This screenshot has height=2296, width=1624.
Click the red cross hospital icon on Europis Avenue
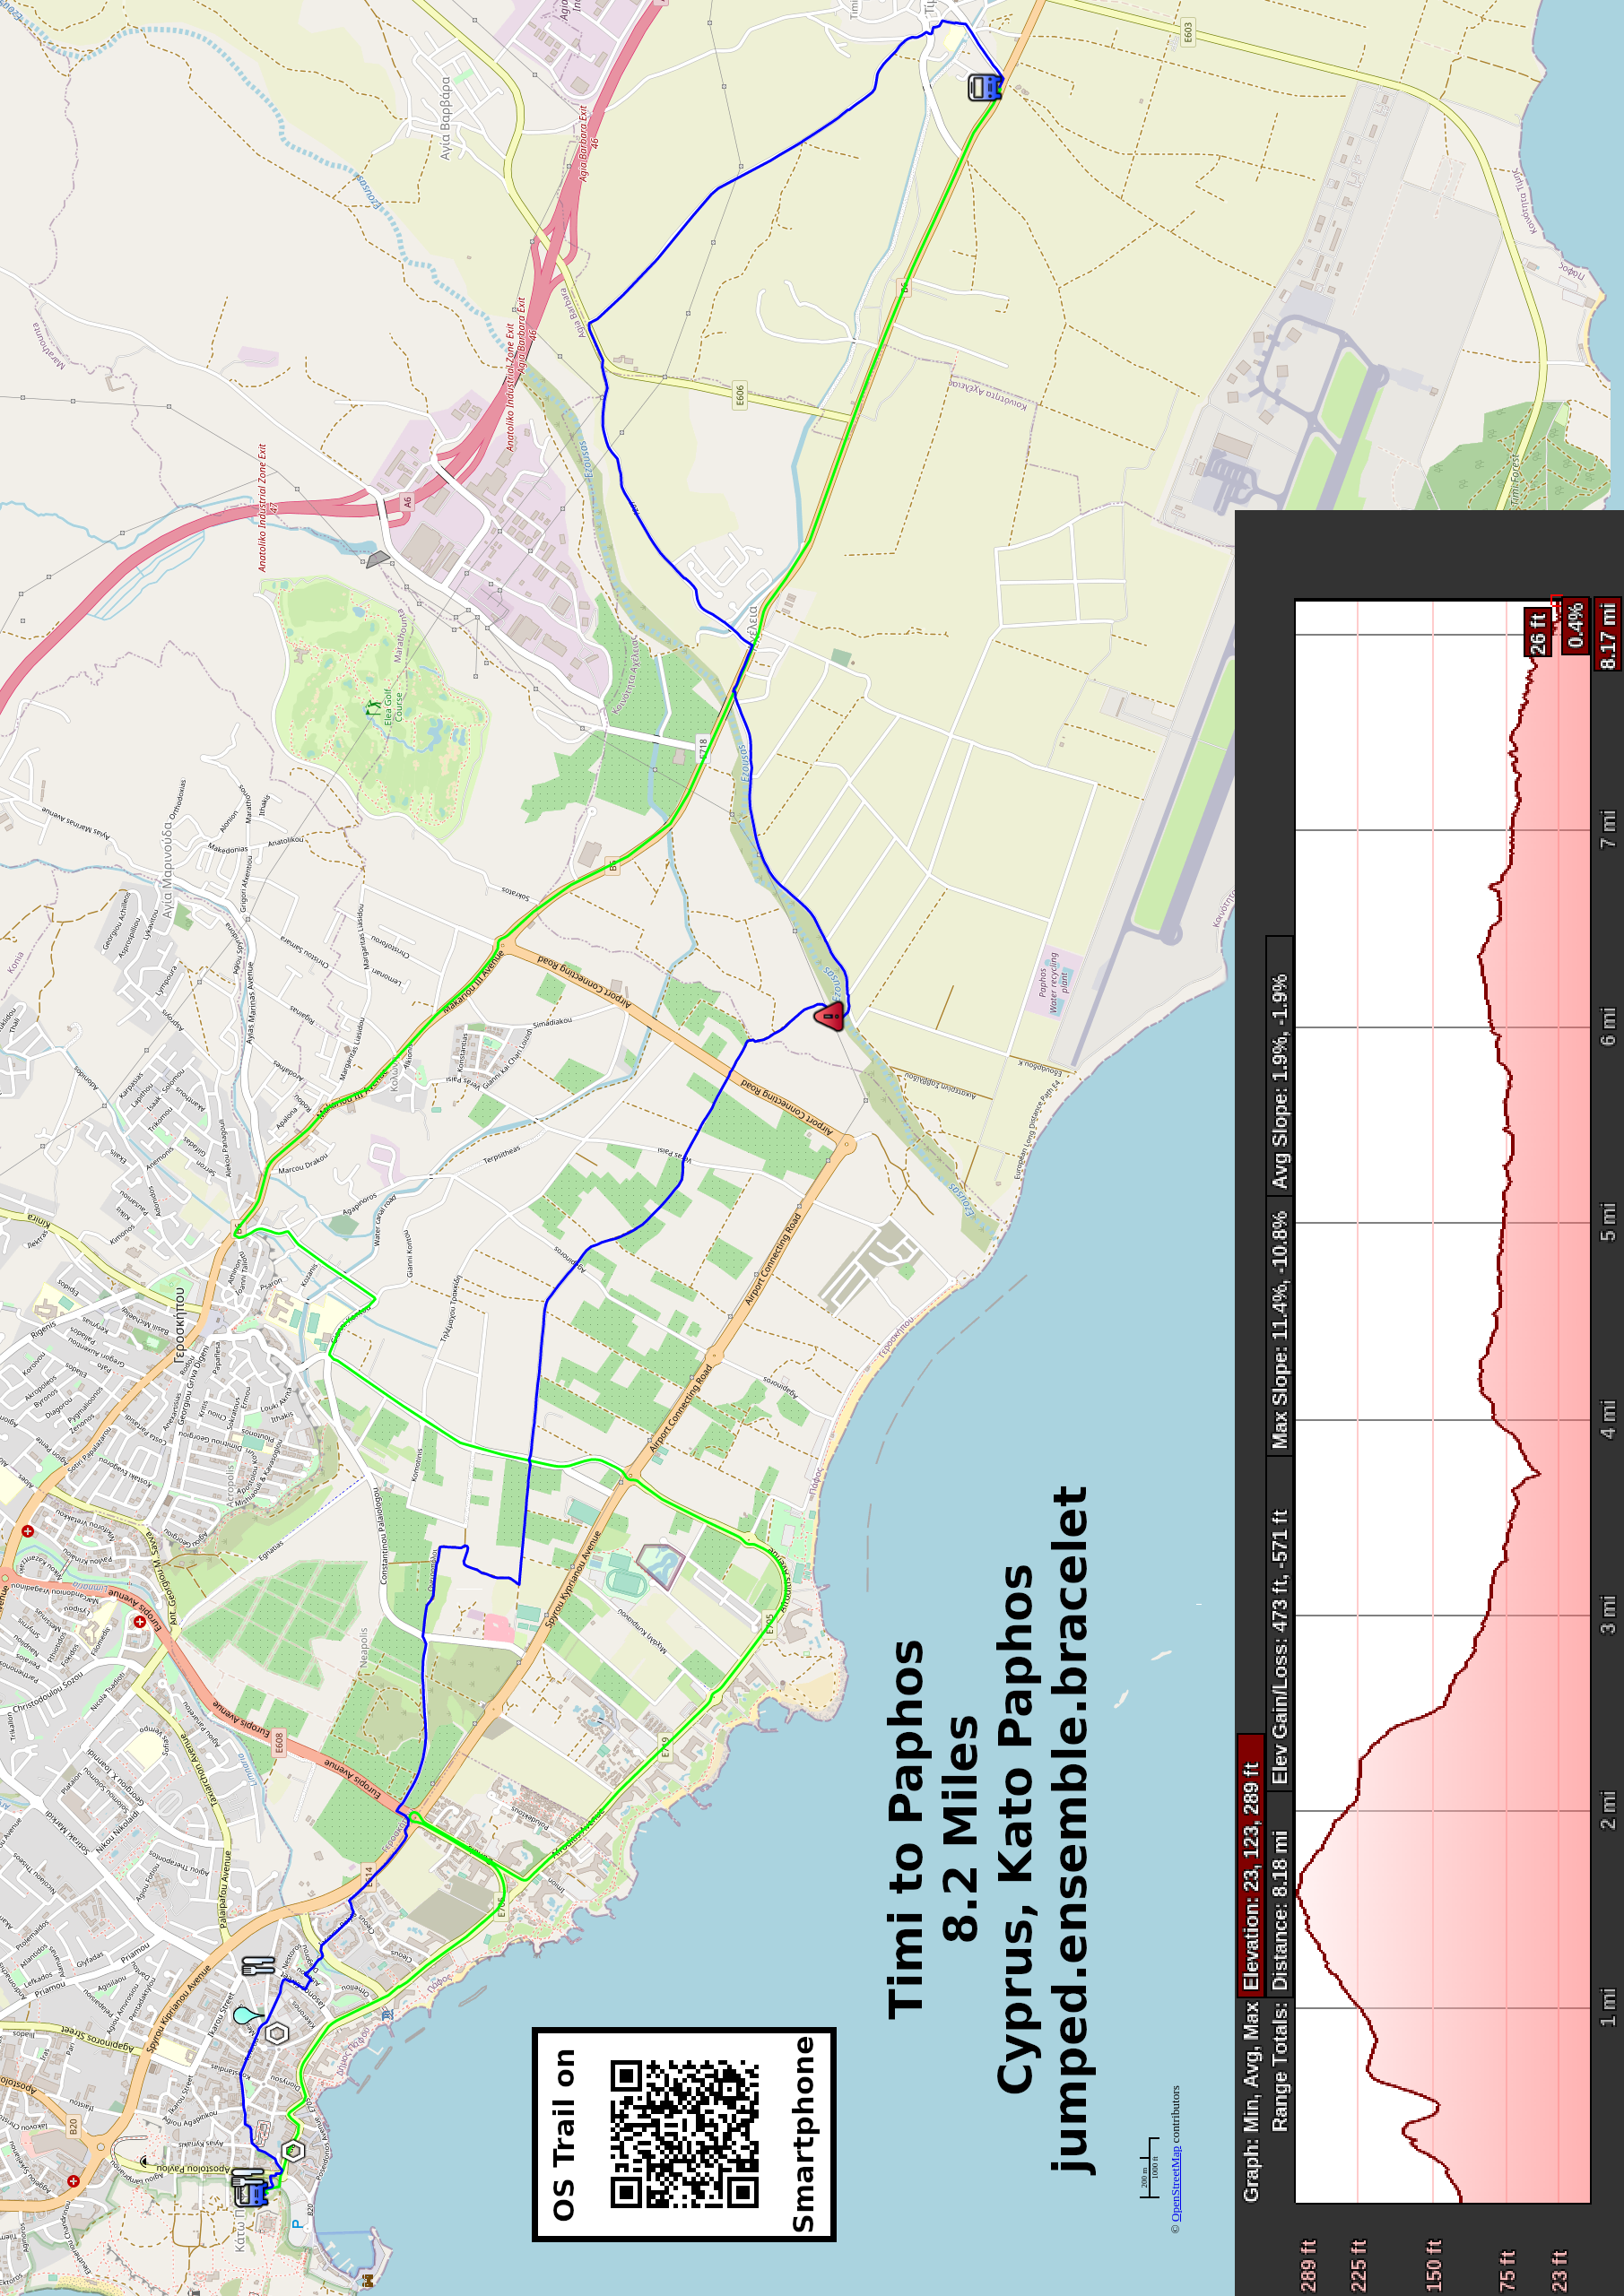[140, 1622]
